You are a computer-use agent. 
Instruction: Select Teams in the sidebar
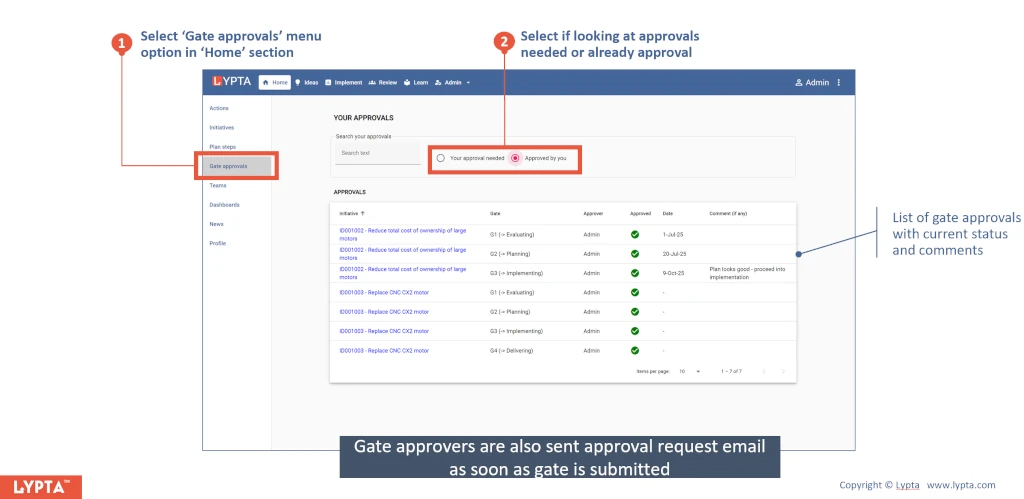coord(218,185)
